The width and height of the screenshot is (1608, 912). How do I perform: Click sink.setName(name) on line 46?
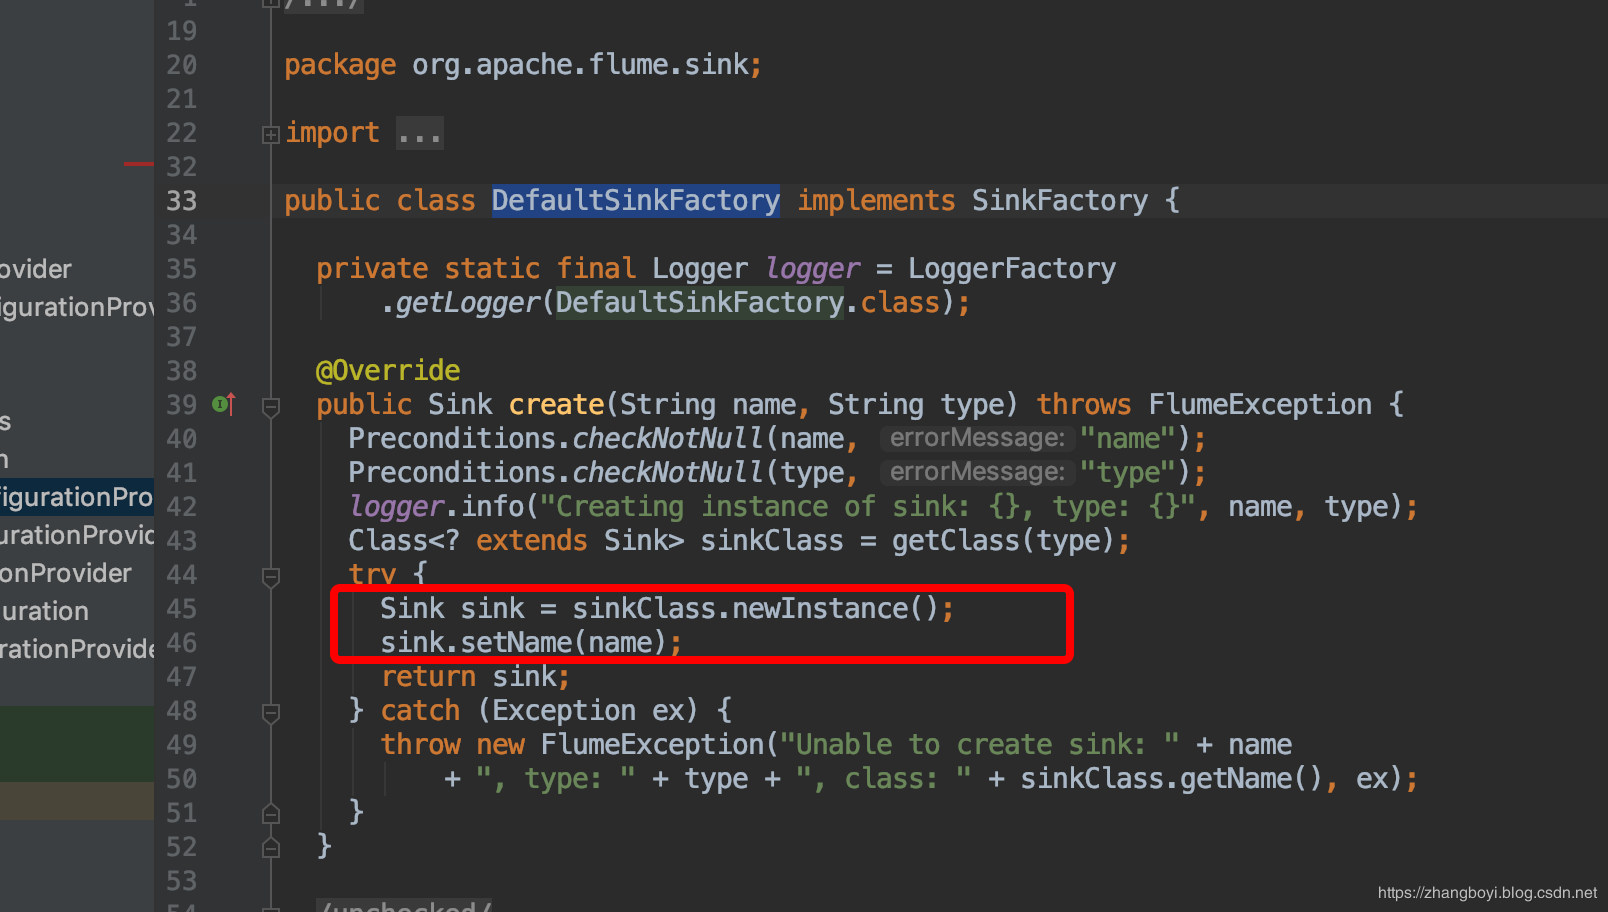click(524, 642)
